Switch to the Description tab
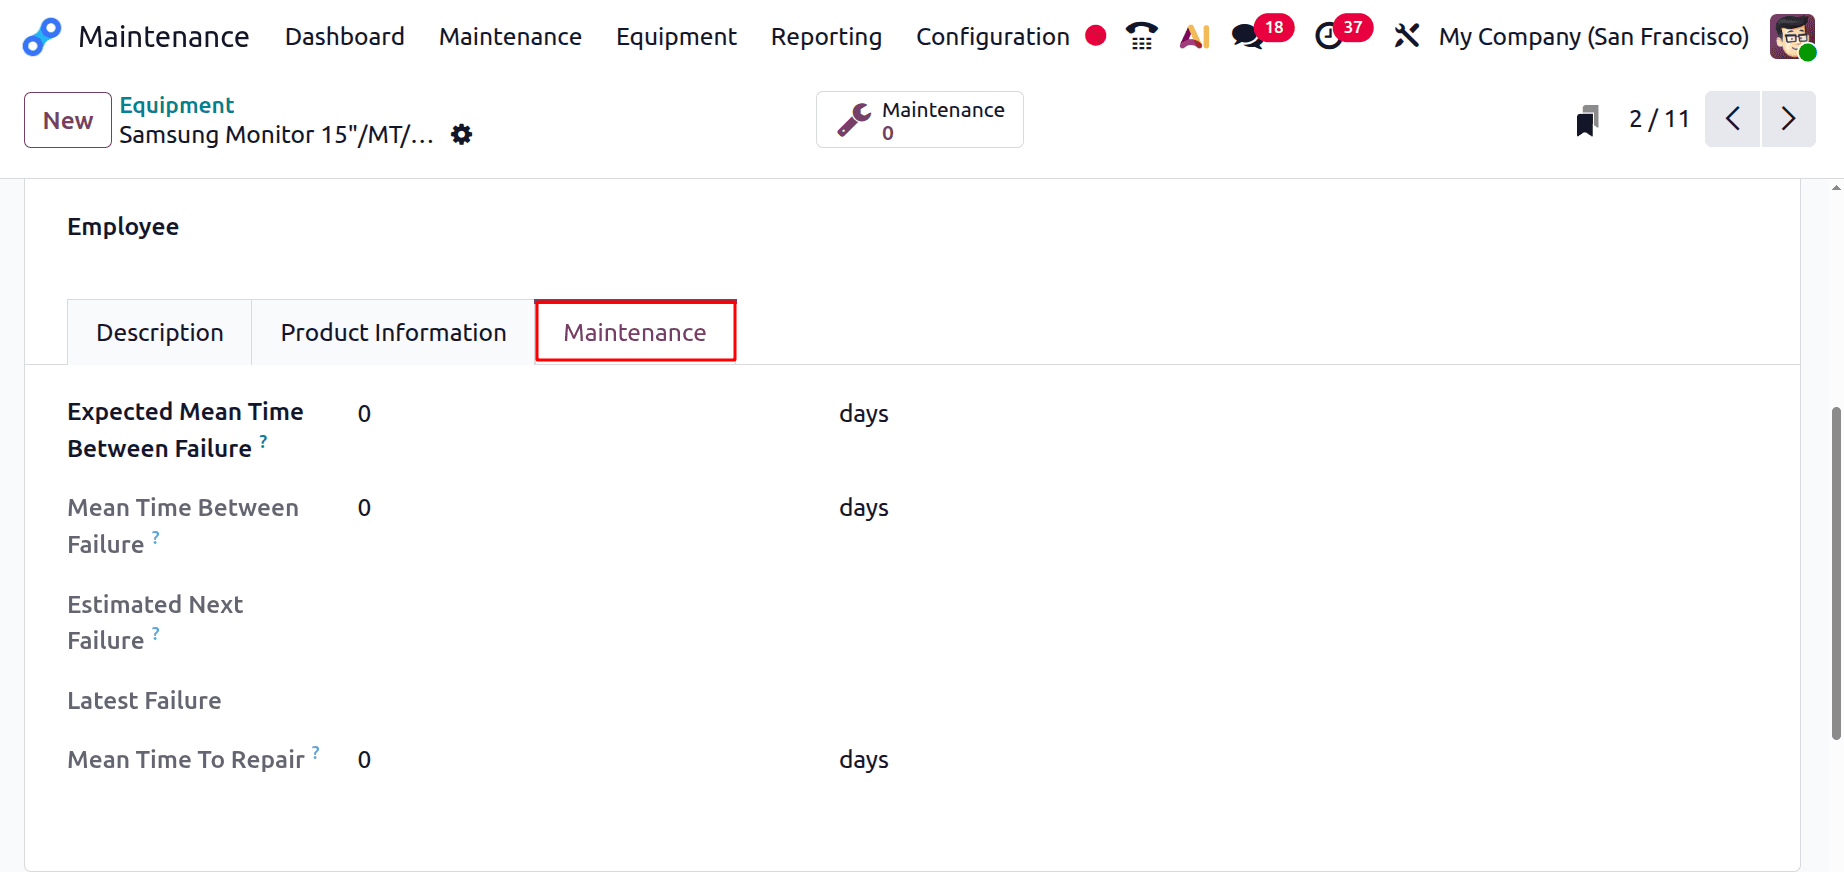The height and width of the screenshot is (872, 1844). tap(160, 332)
